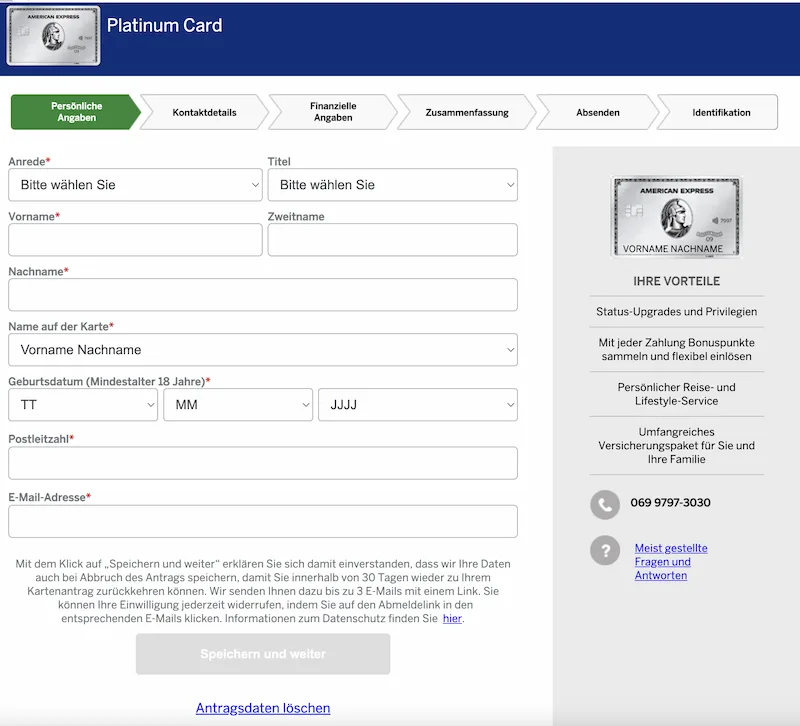Open Meist gestellte Fragen und Antworten link

pyautogui.click(x=670, y=562)
